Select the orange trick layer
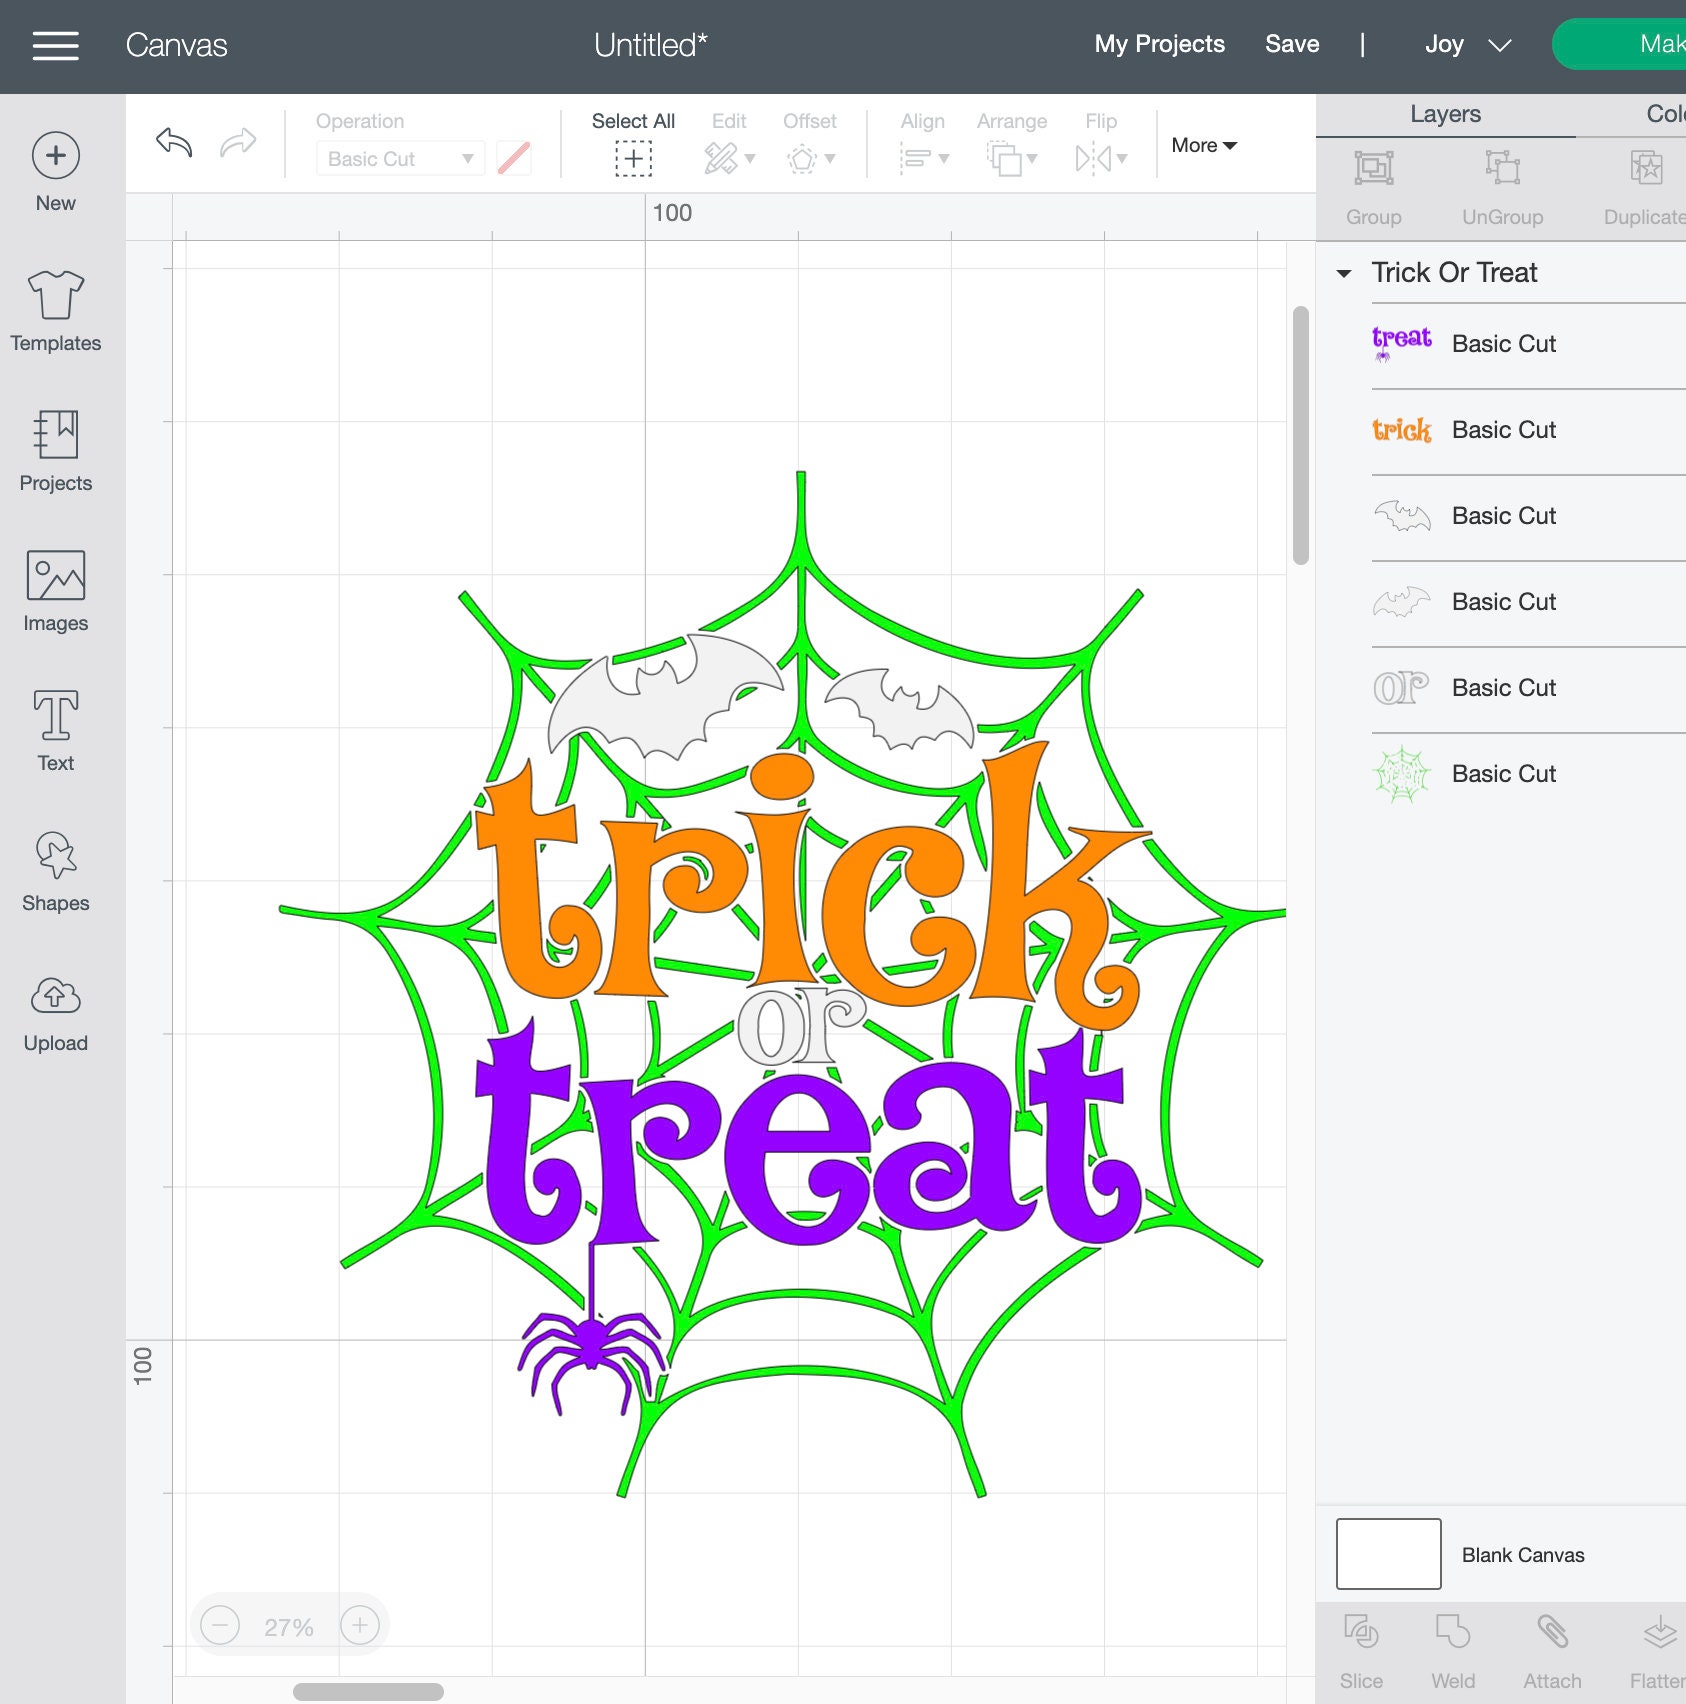The width and height of the screenshot is (1686, 1704). [1528, 430]
